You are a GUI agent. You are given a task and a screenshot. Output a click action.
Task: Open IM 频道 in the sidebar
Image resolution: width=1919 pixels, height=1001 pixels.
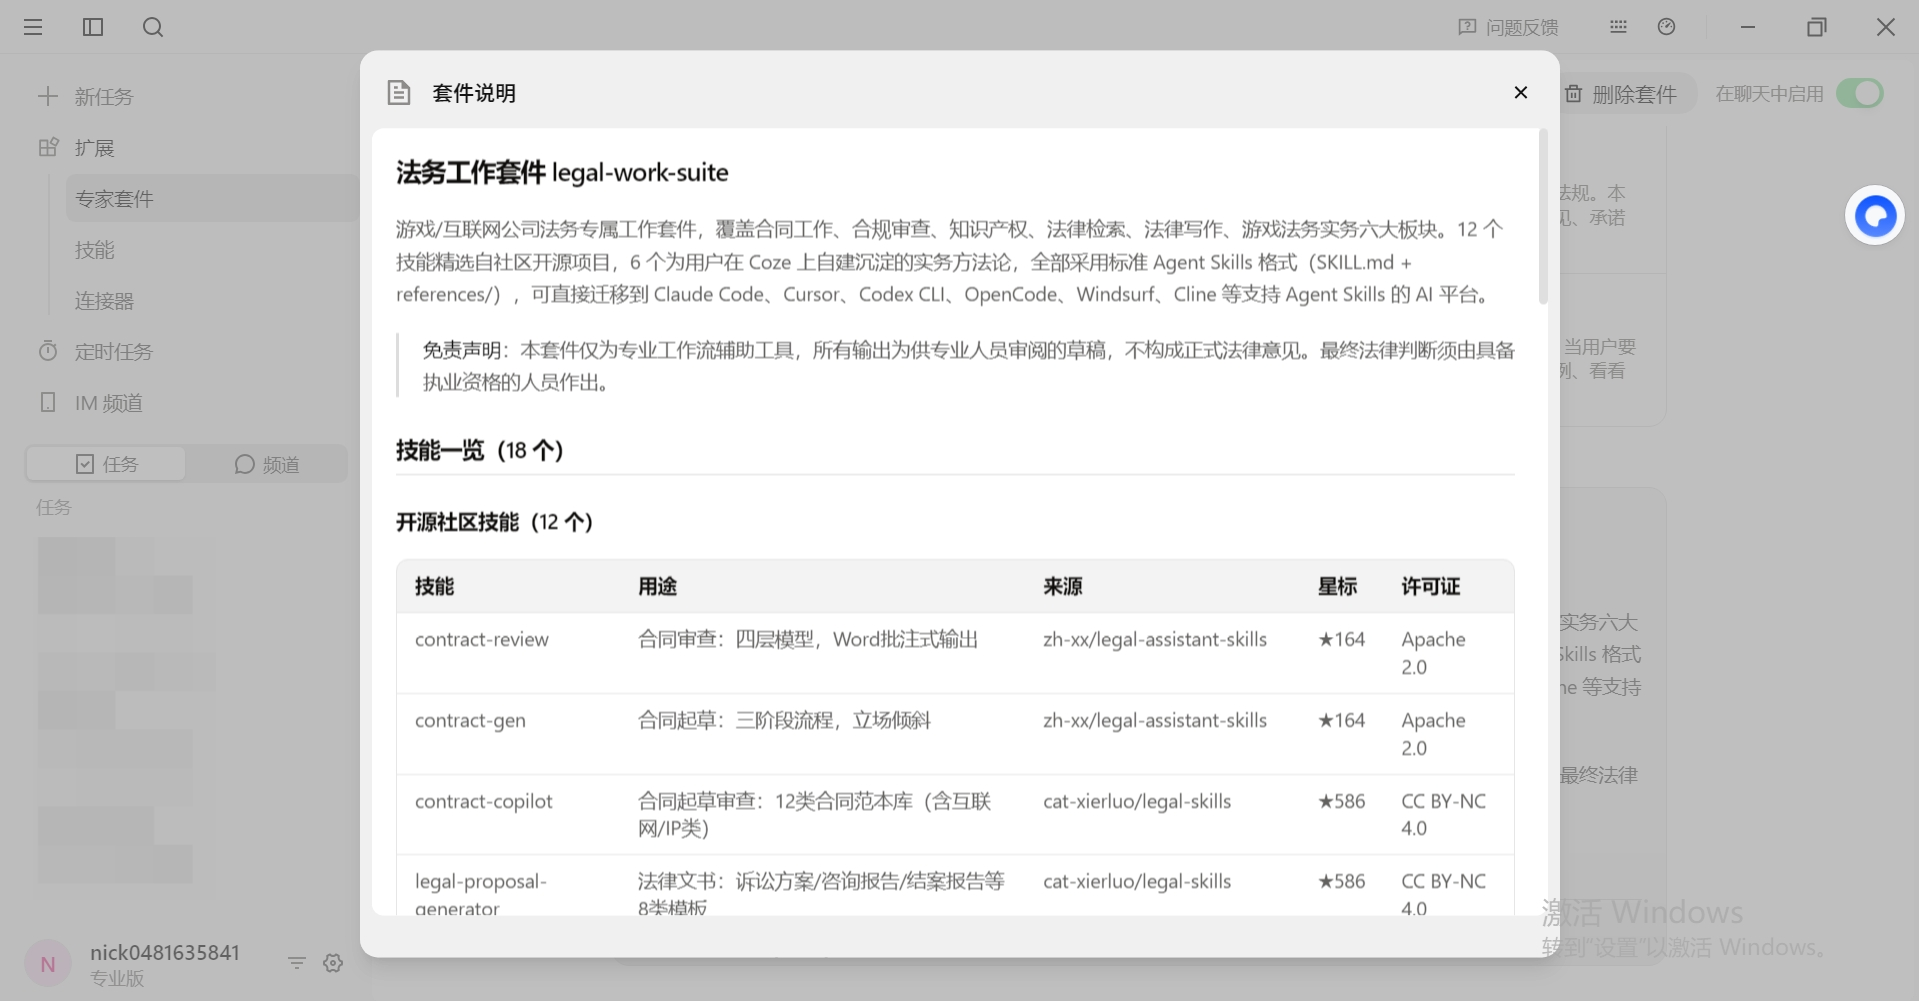click(x=90, y=403)
